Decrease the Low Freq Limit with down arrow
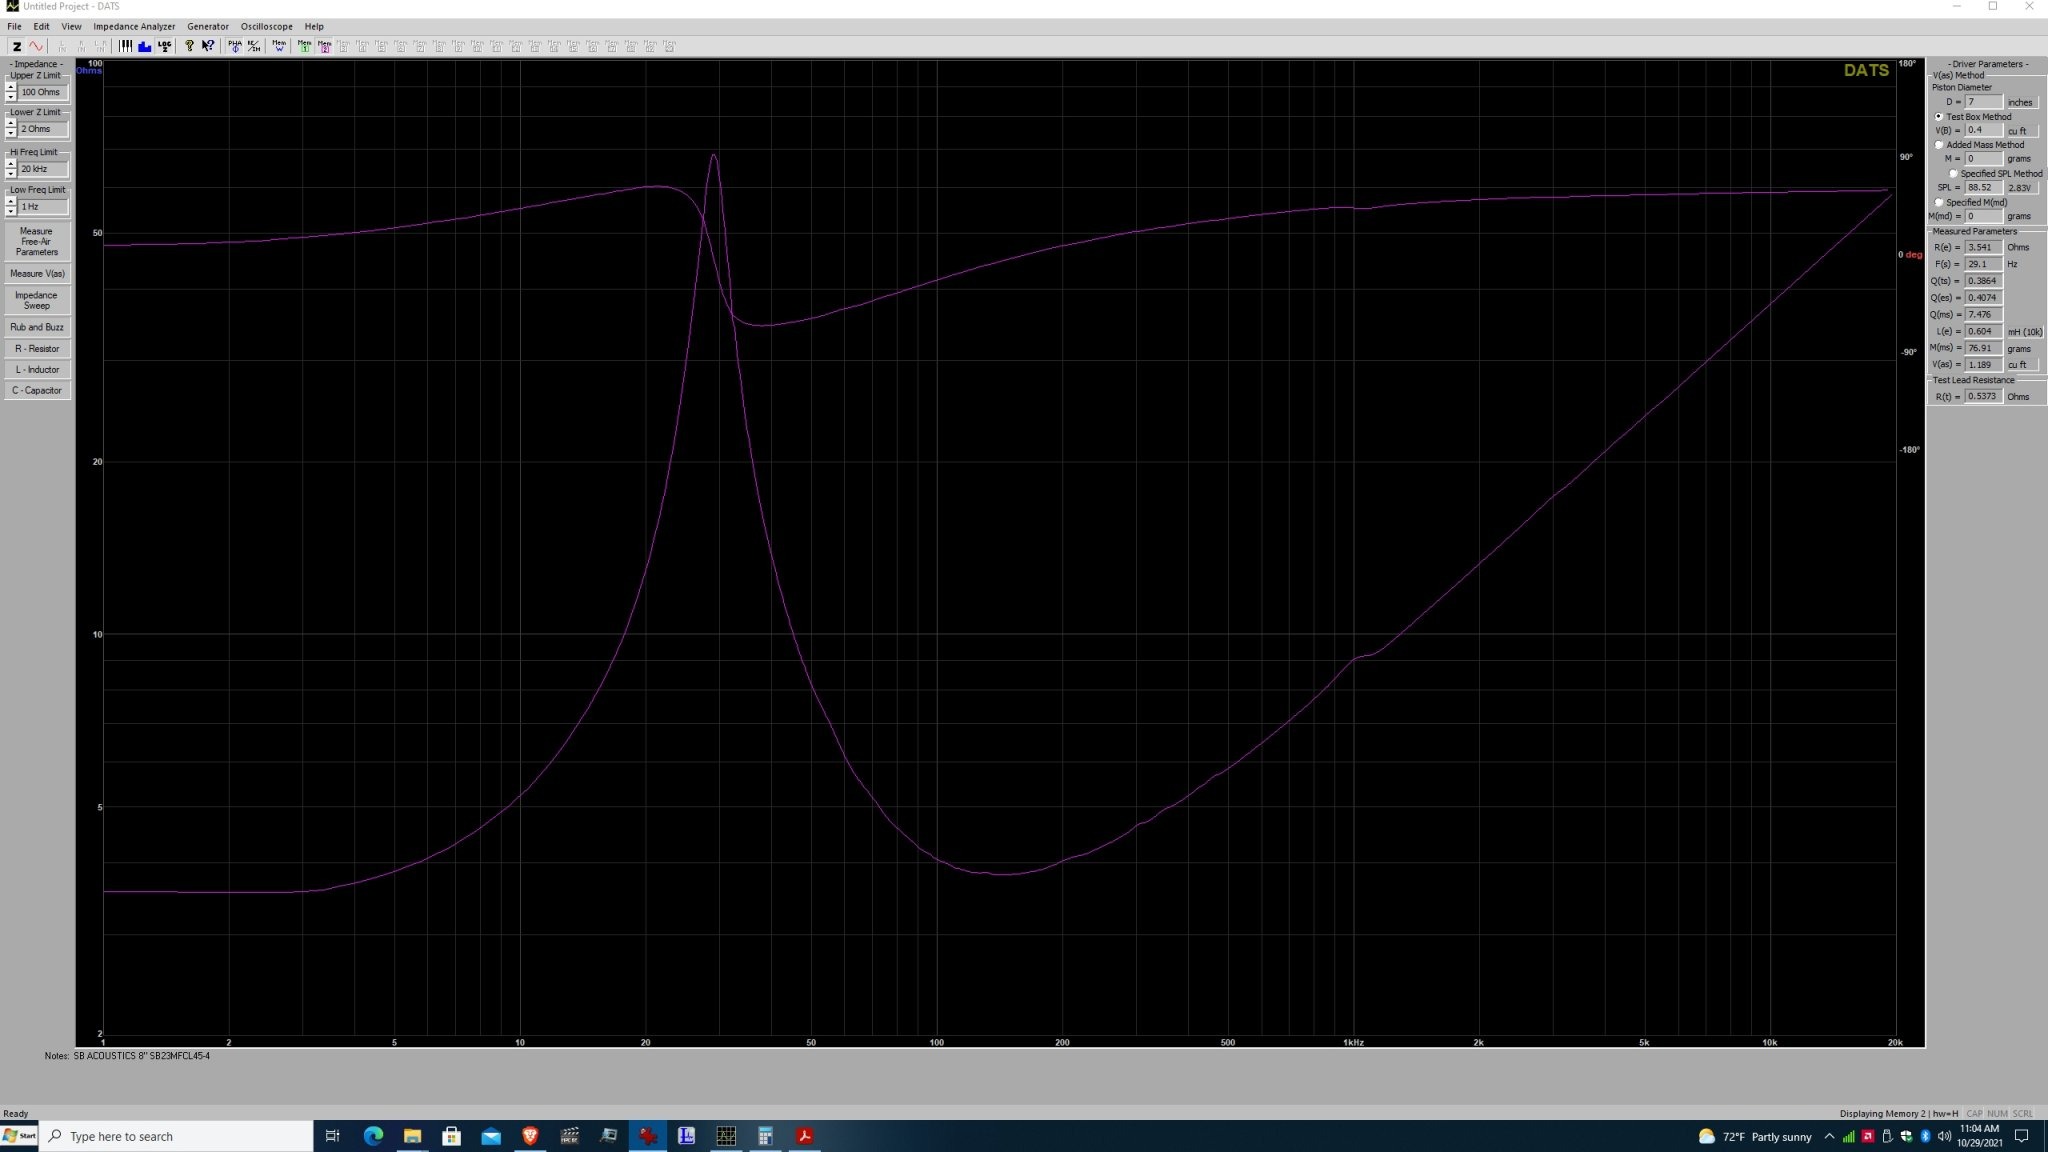 10,211
